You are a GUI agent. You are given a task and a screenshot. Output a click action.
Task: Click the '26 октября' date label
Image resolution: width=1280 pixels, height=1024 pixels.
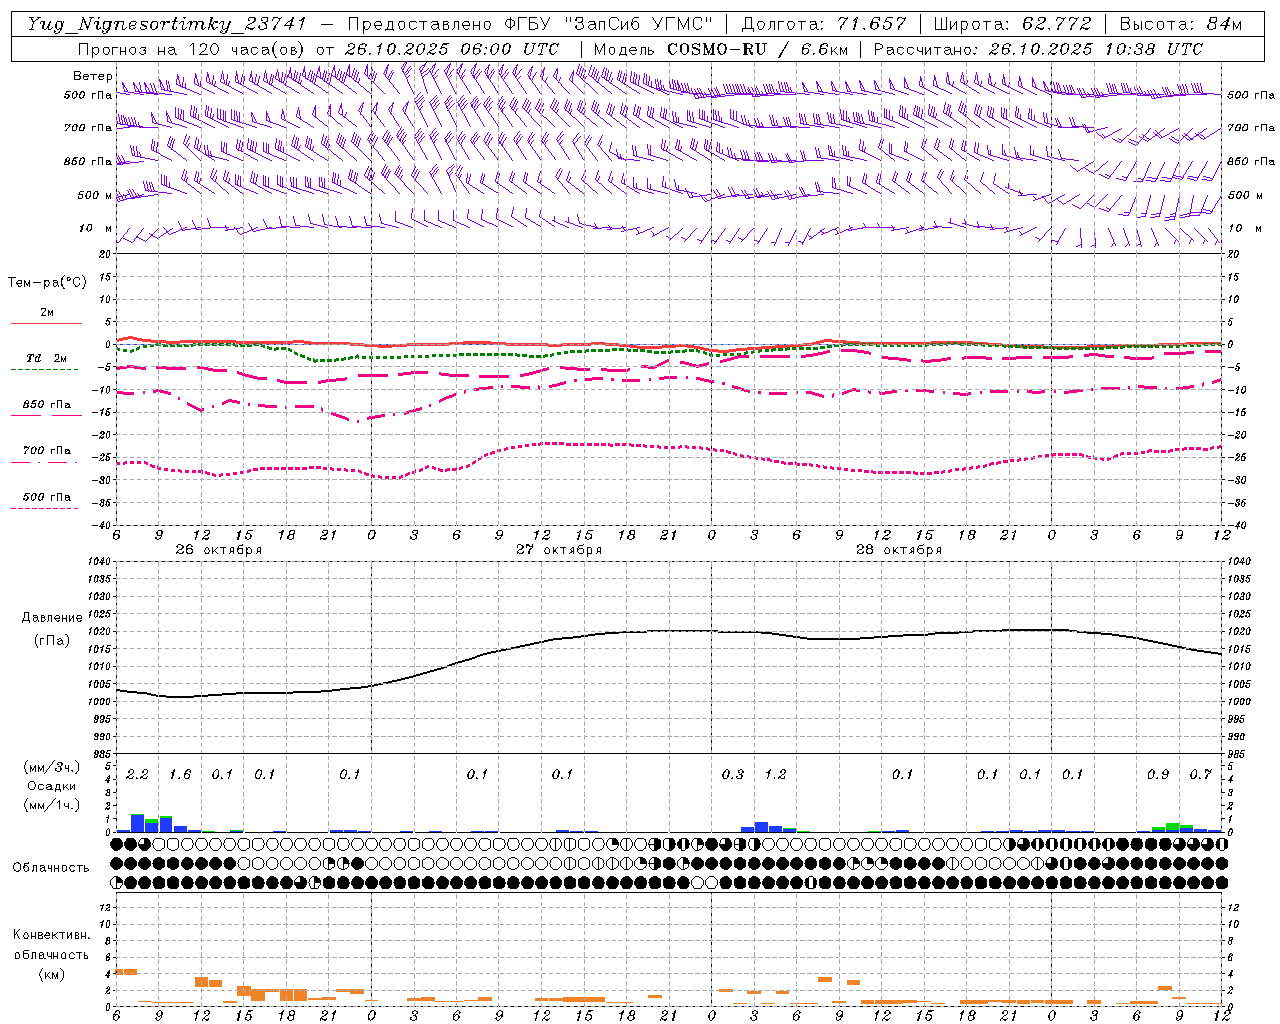click(218, 550)
